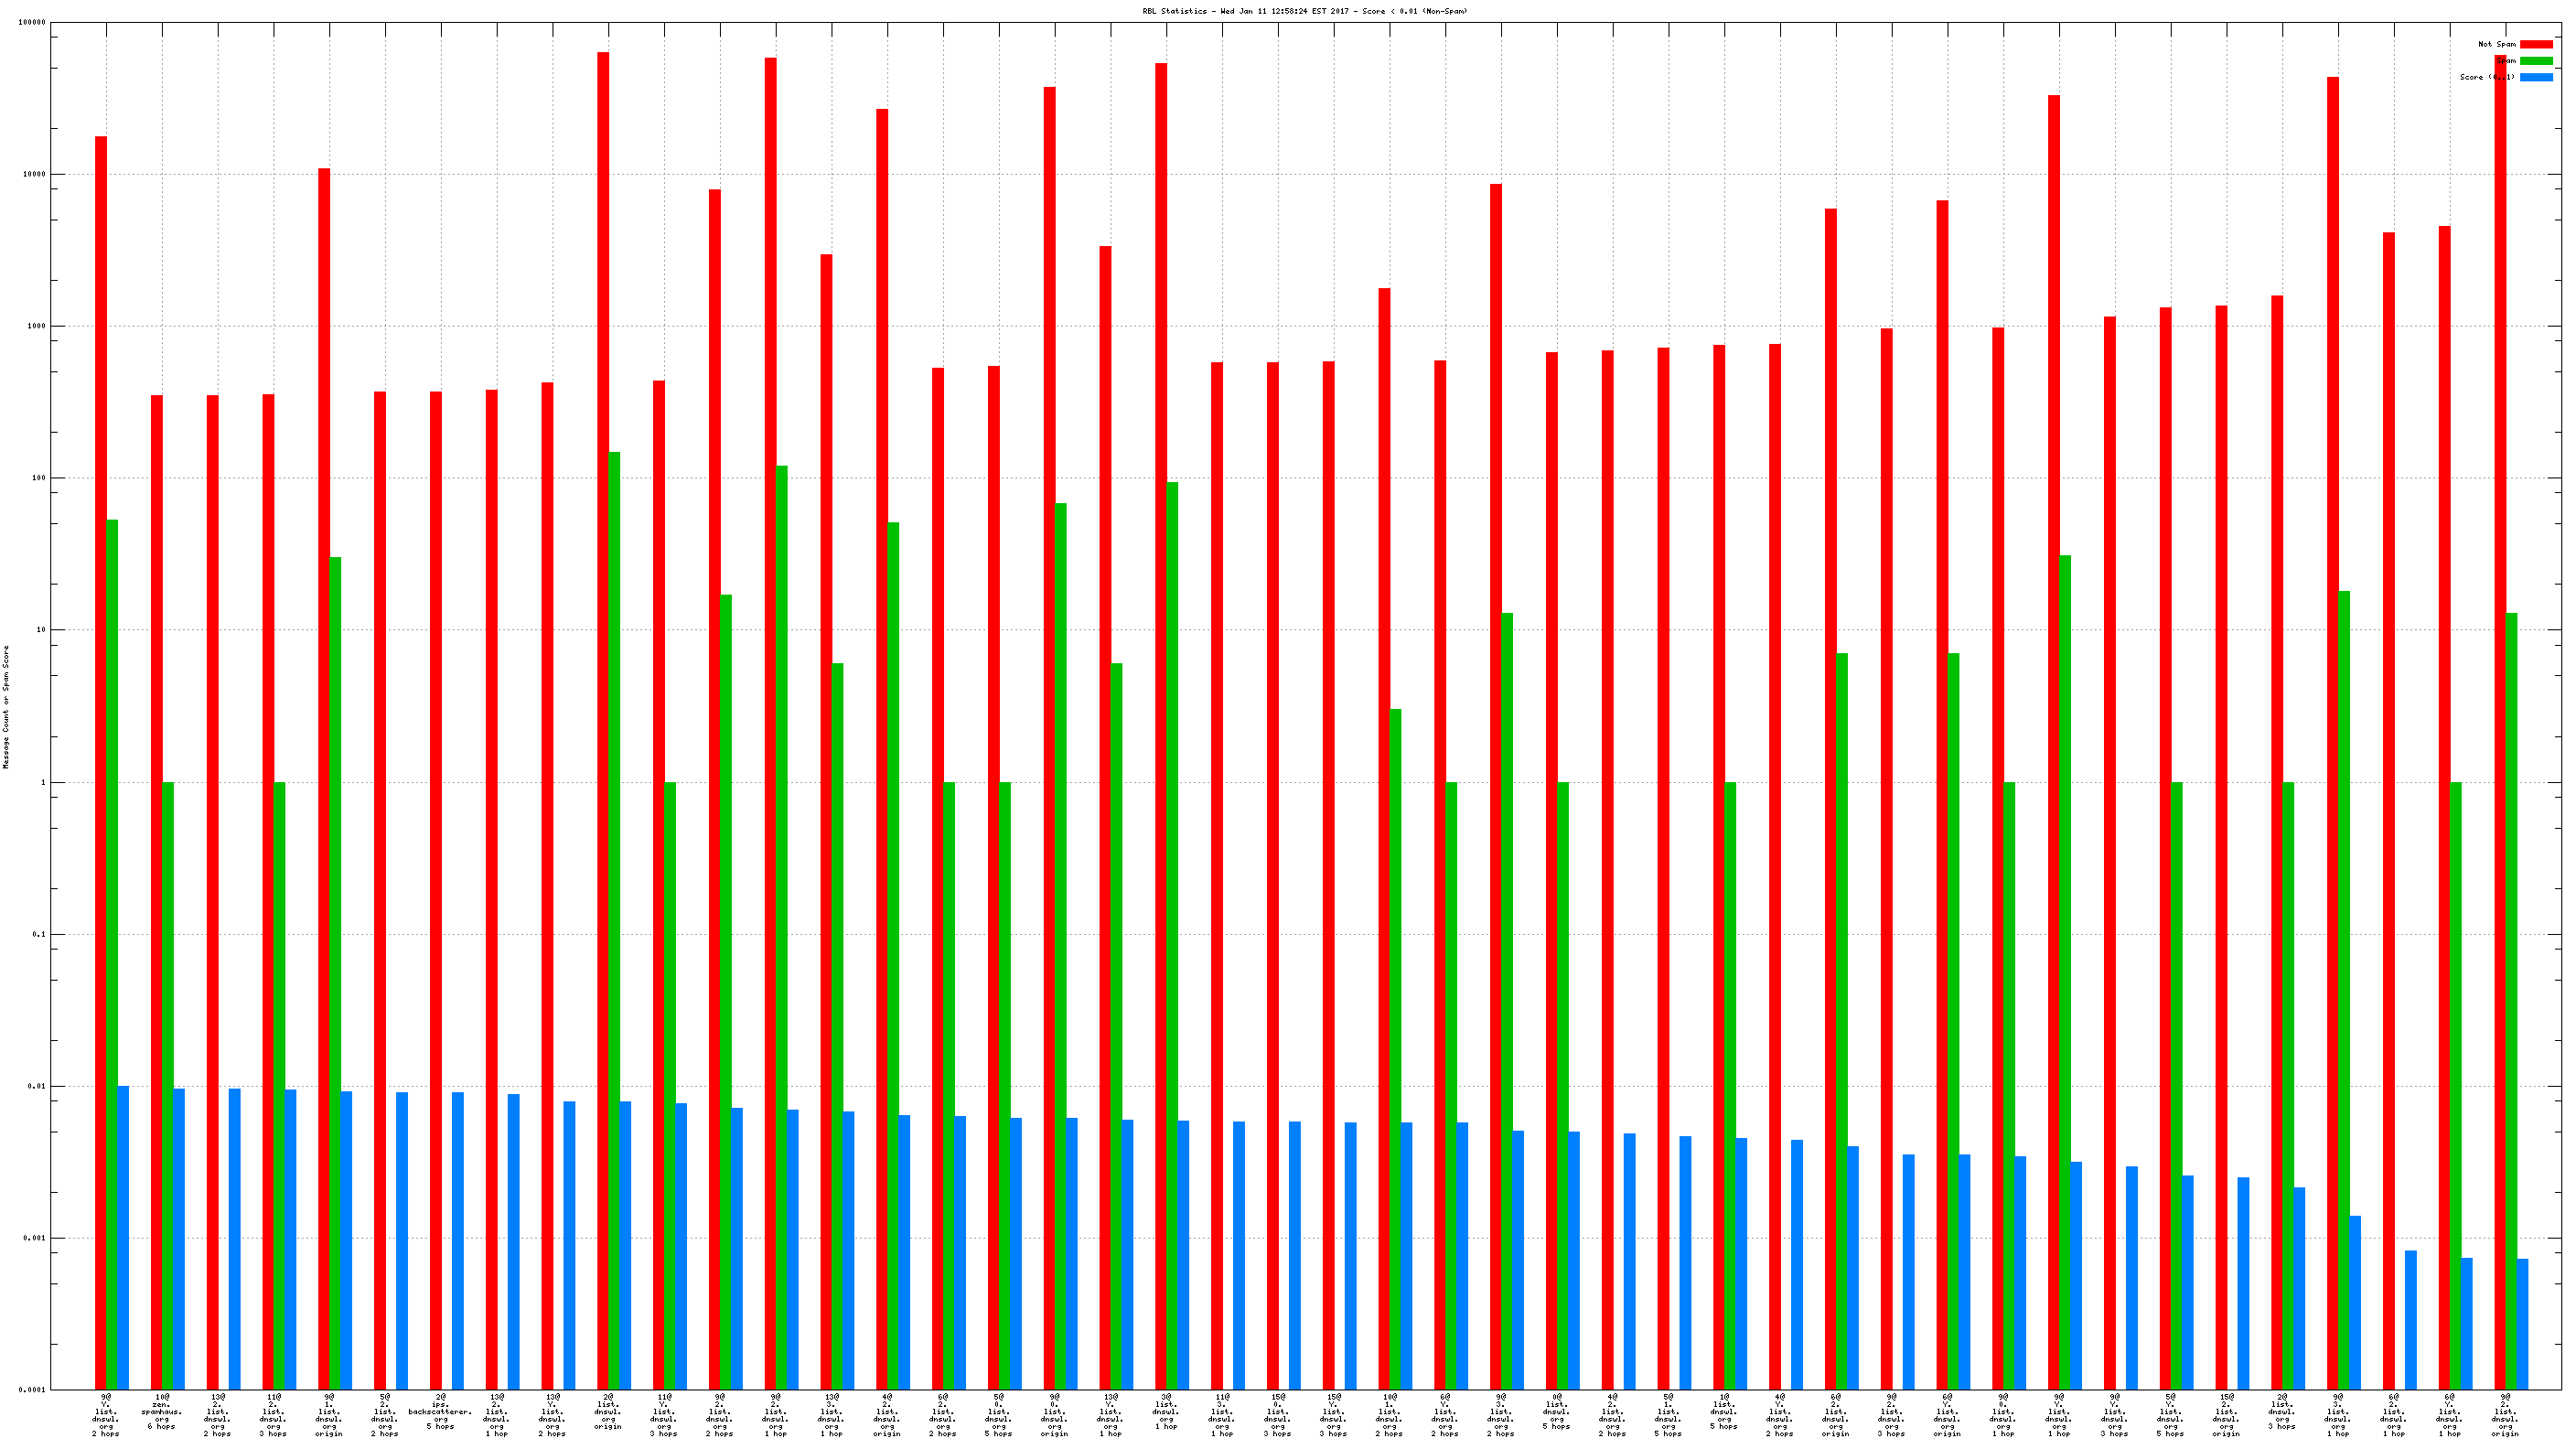The width and height of the screenshot is (2576, 1449).
Task: Click the 100000 y-axis tick label
Action: click(x=32, y=22)
